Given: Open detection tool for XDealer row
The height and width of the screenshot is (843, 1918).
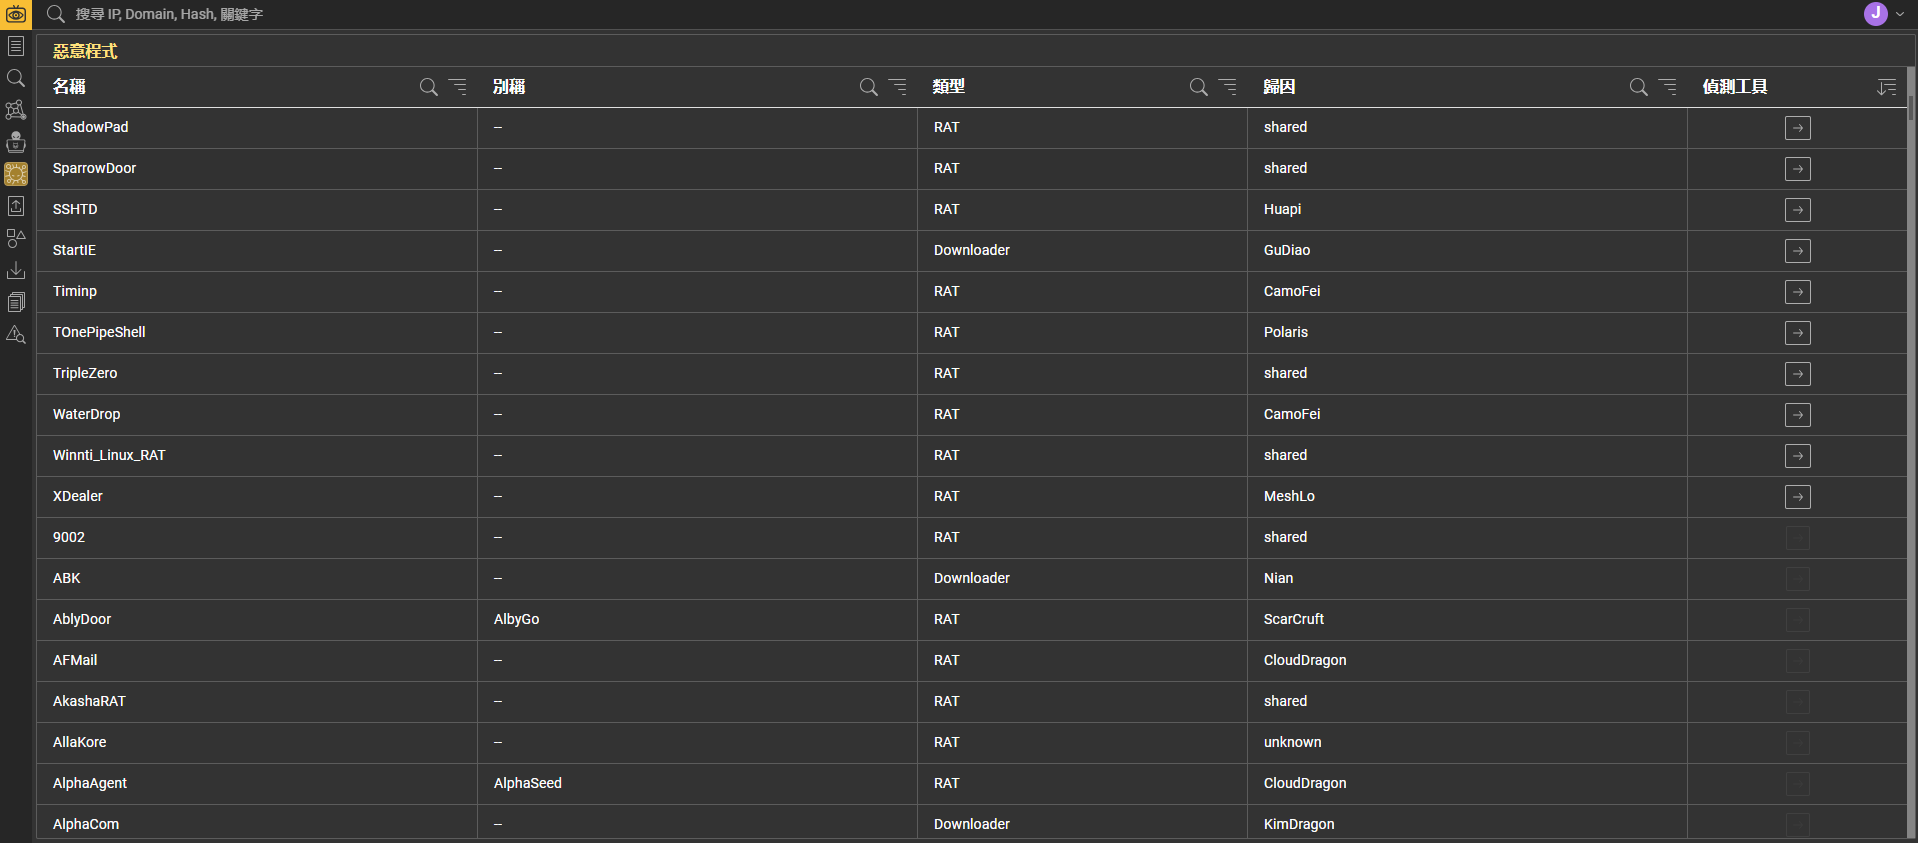Looking at the screenshot, I should [x=1797, y=497].
